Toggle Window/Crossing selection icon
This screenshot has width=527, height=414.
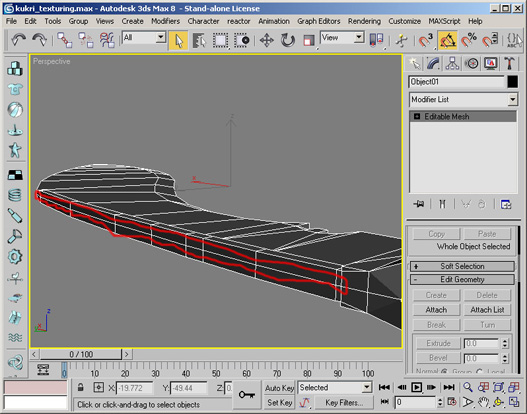[241, 40]
